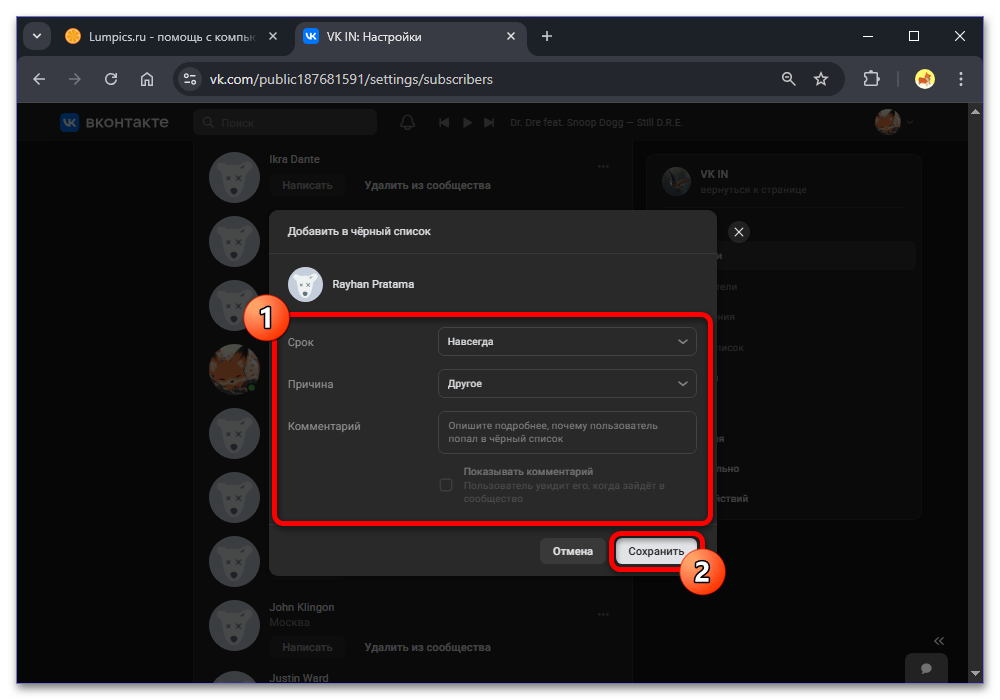
Task: Click the ВКонтакте logo
Action: [x=115, y=122]
